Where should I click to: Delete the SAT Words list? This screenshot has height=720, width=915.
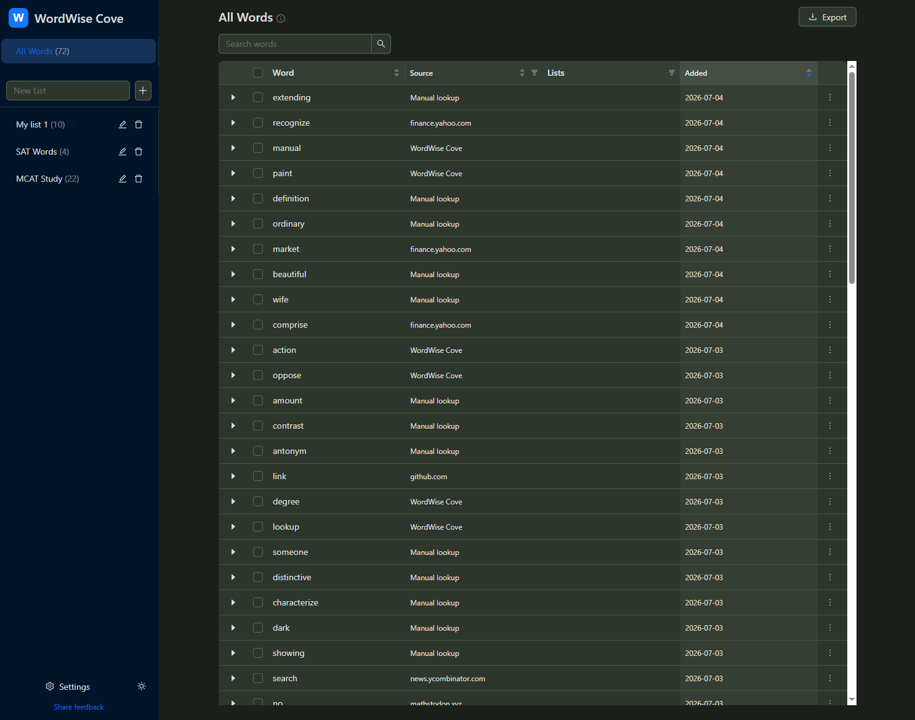click(x=139, y=152)
